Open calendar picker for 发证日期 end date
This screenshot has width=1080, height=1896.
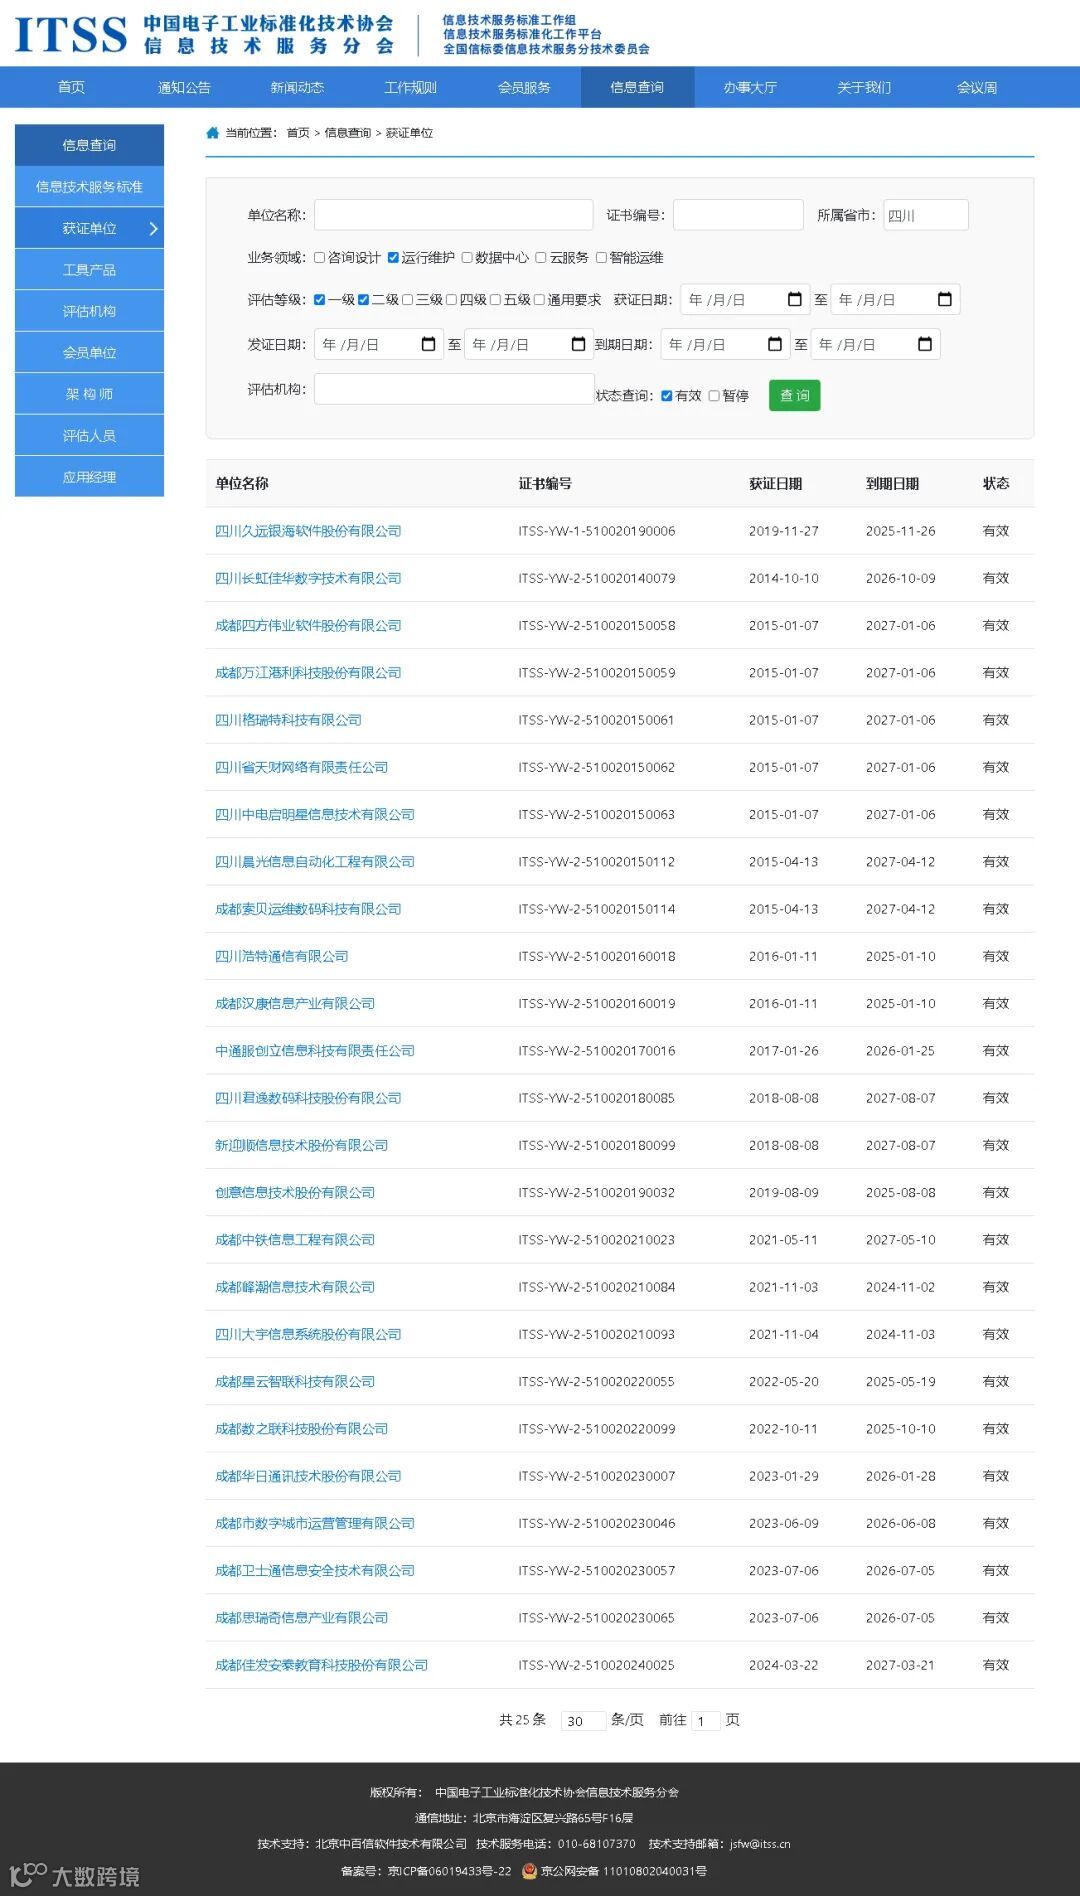(579, 345)
